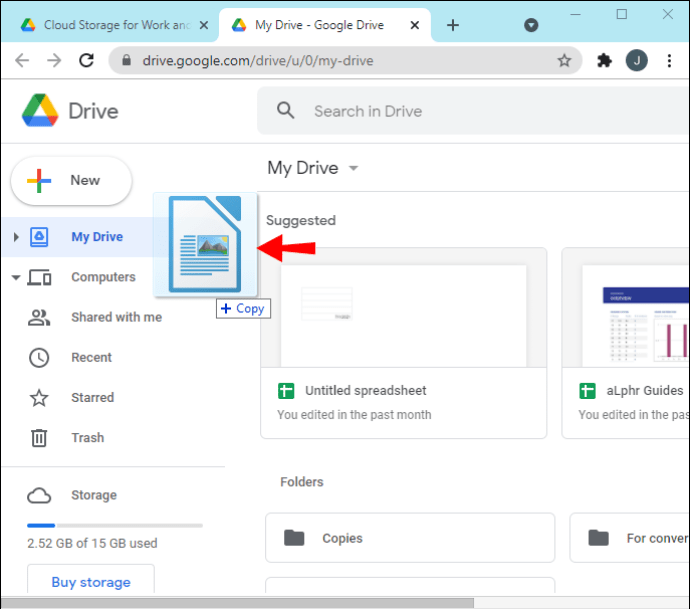Open the My Drive sidebar label

pyautogui.click(x=97, y=237)
